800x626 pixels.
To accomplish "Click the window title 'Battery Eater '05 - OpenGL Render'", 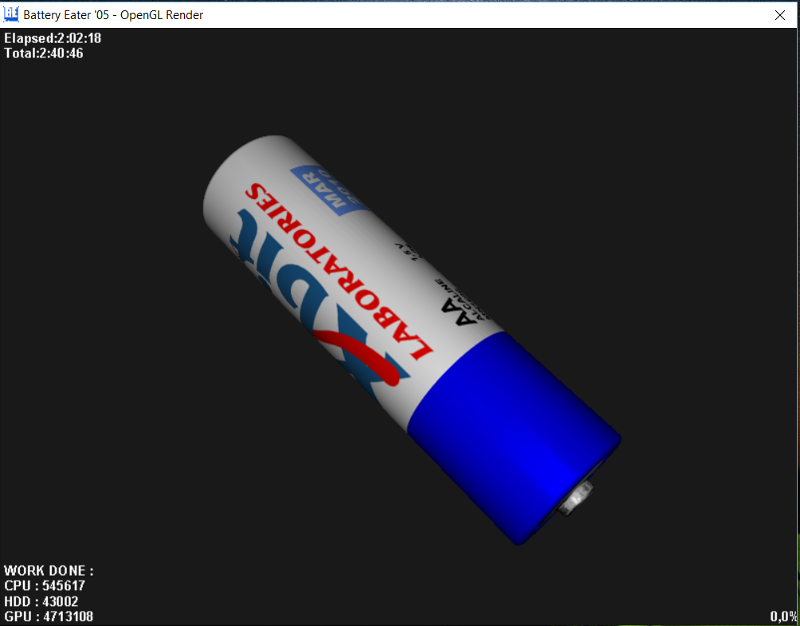I will pyautogui.click(x=113, y=15).
